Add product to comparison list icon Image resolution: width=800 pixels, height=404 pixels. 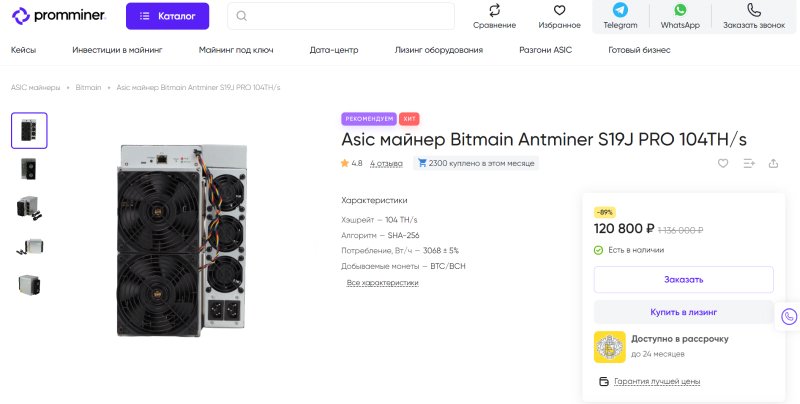tap(748, 163)
